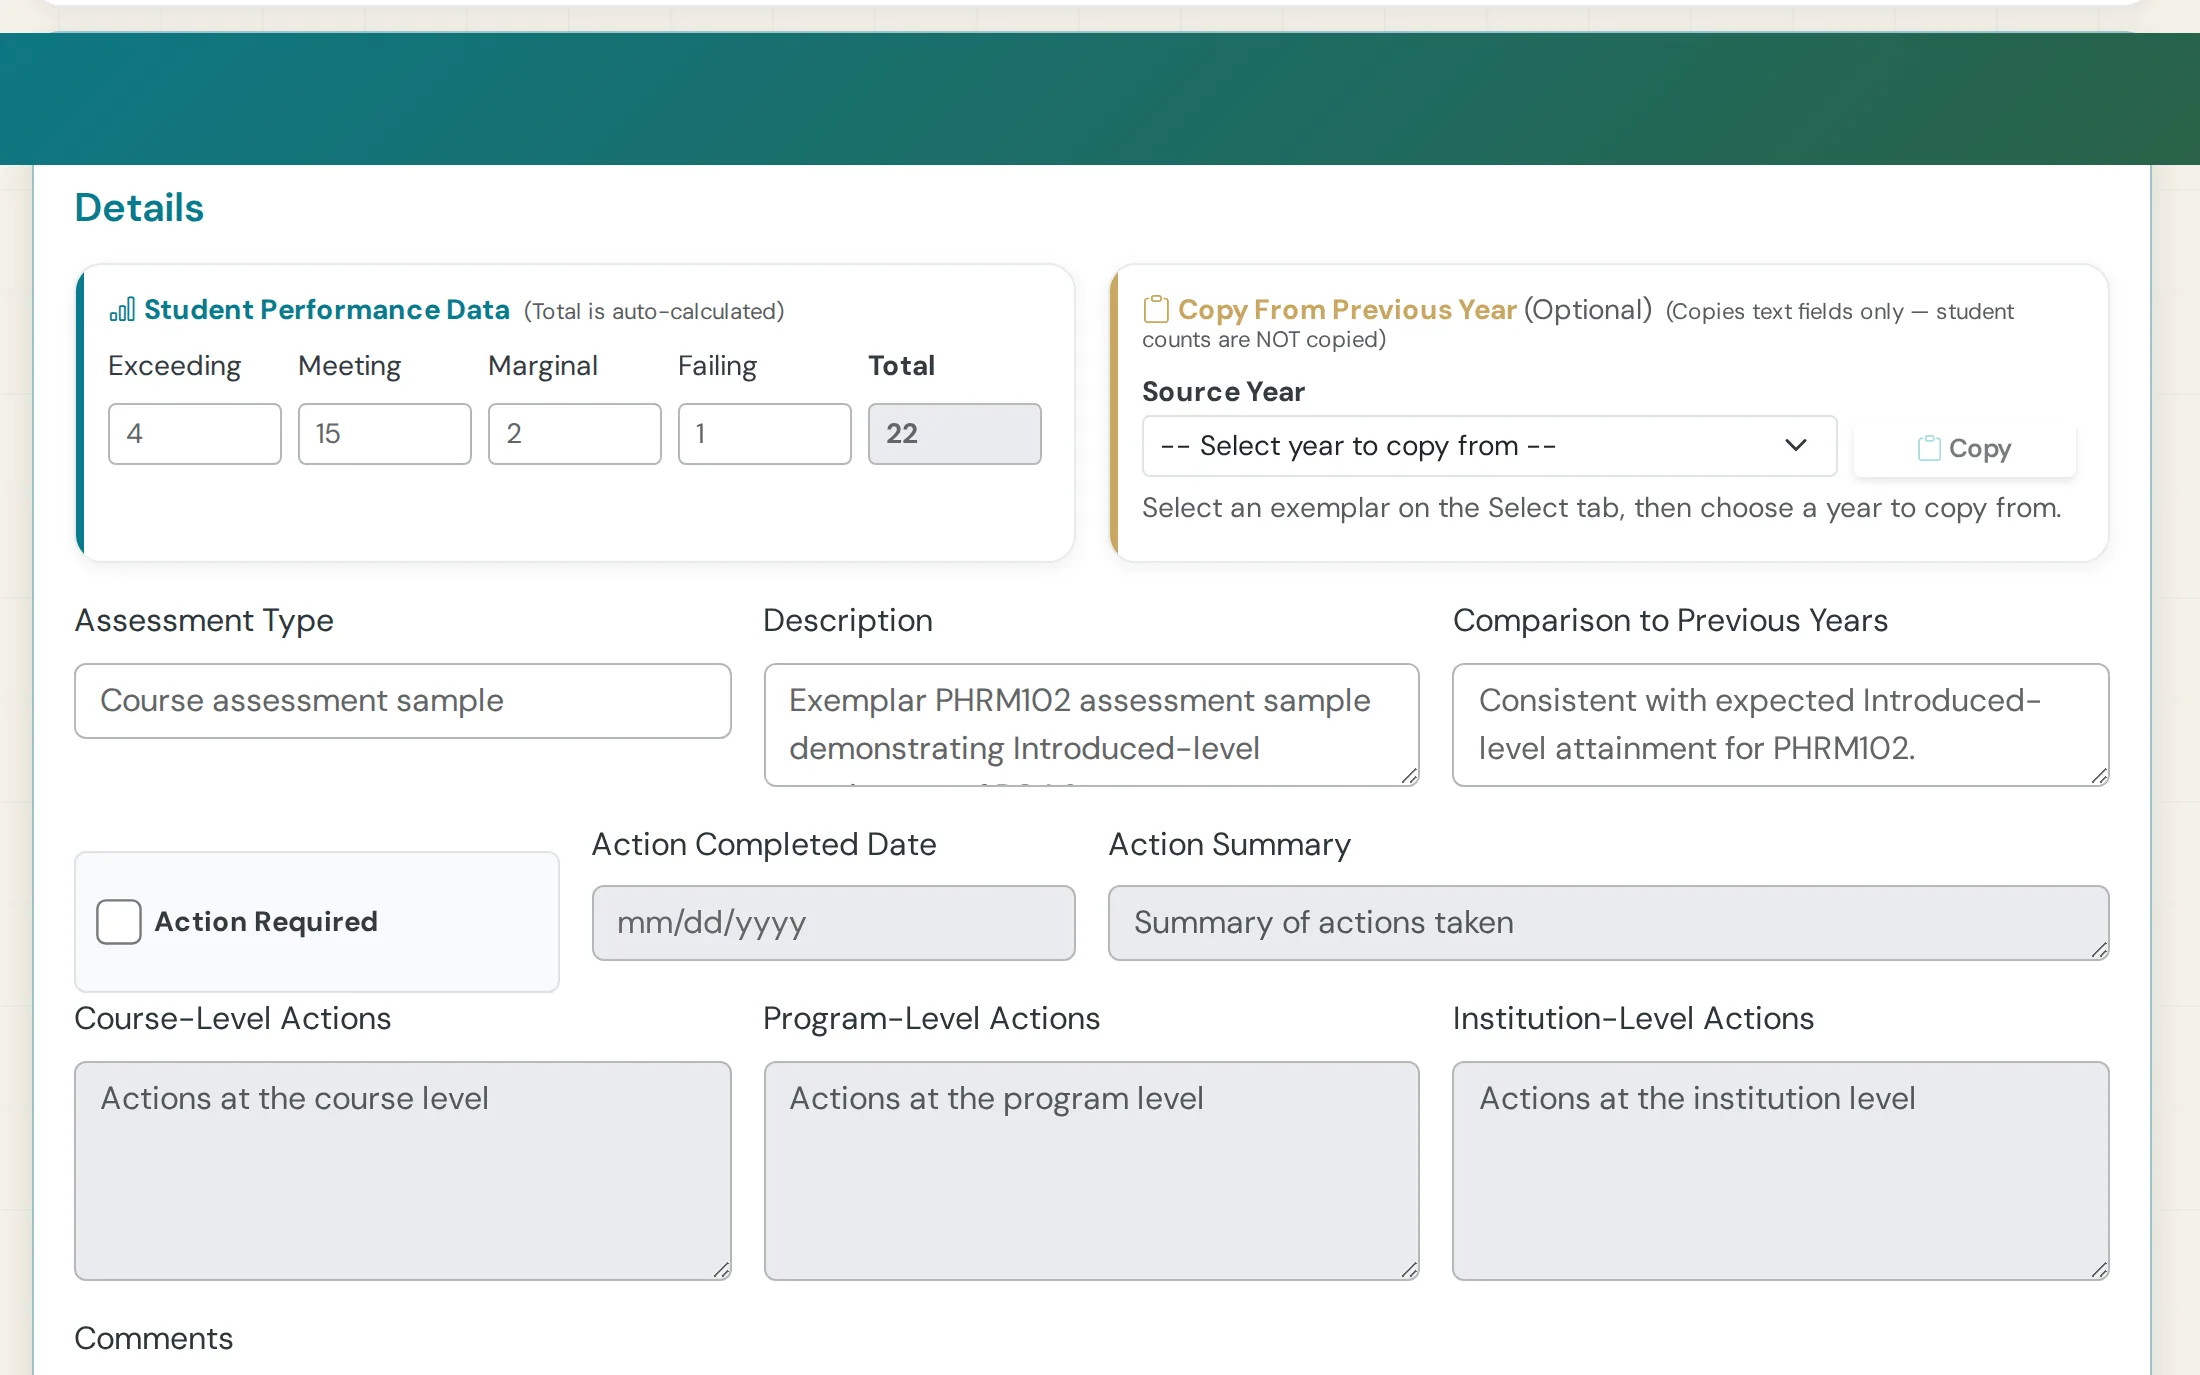2200x1375 pixels.
Task: Click the Details heading
Action: coord(139,208)
